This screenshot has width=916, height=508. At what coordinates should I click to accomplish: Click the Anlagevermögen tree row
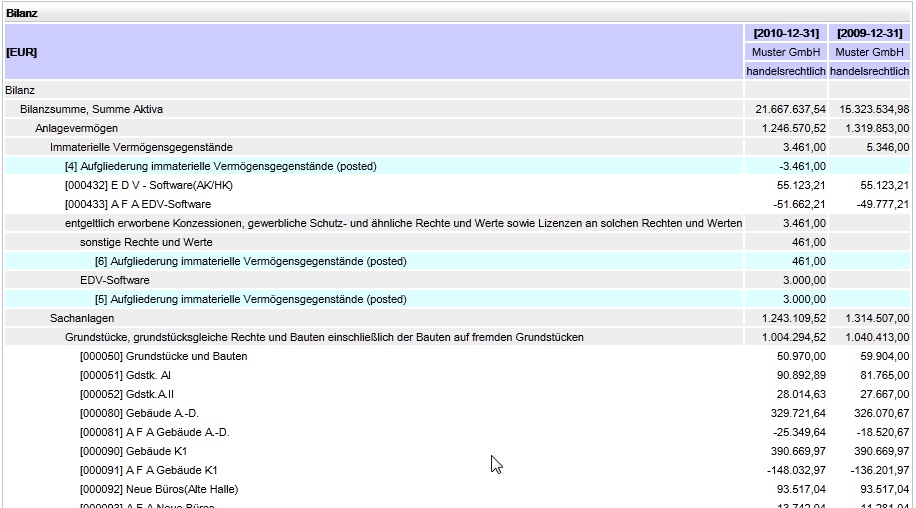point(77,128)
